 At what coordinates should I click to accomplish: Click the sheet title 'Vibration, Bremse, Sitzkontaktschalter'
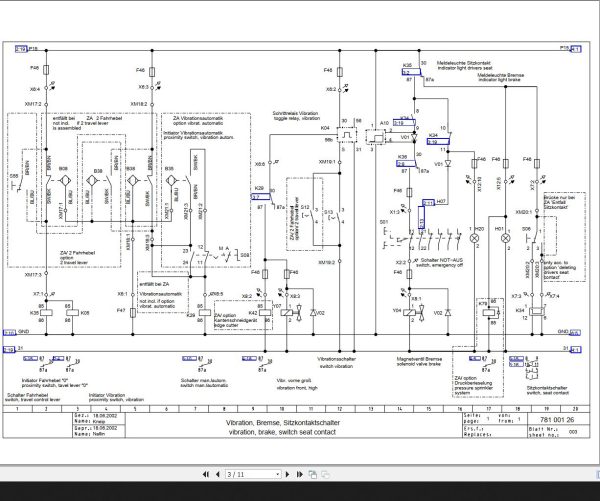pos(283,423)
